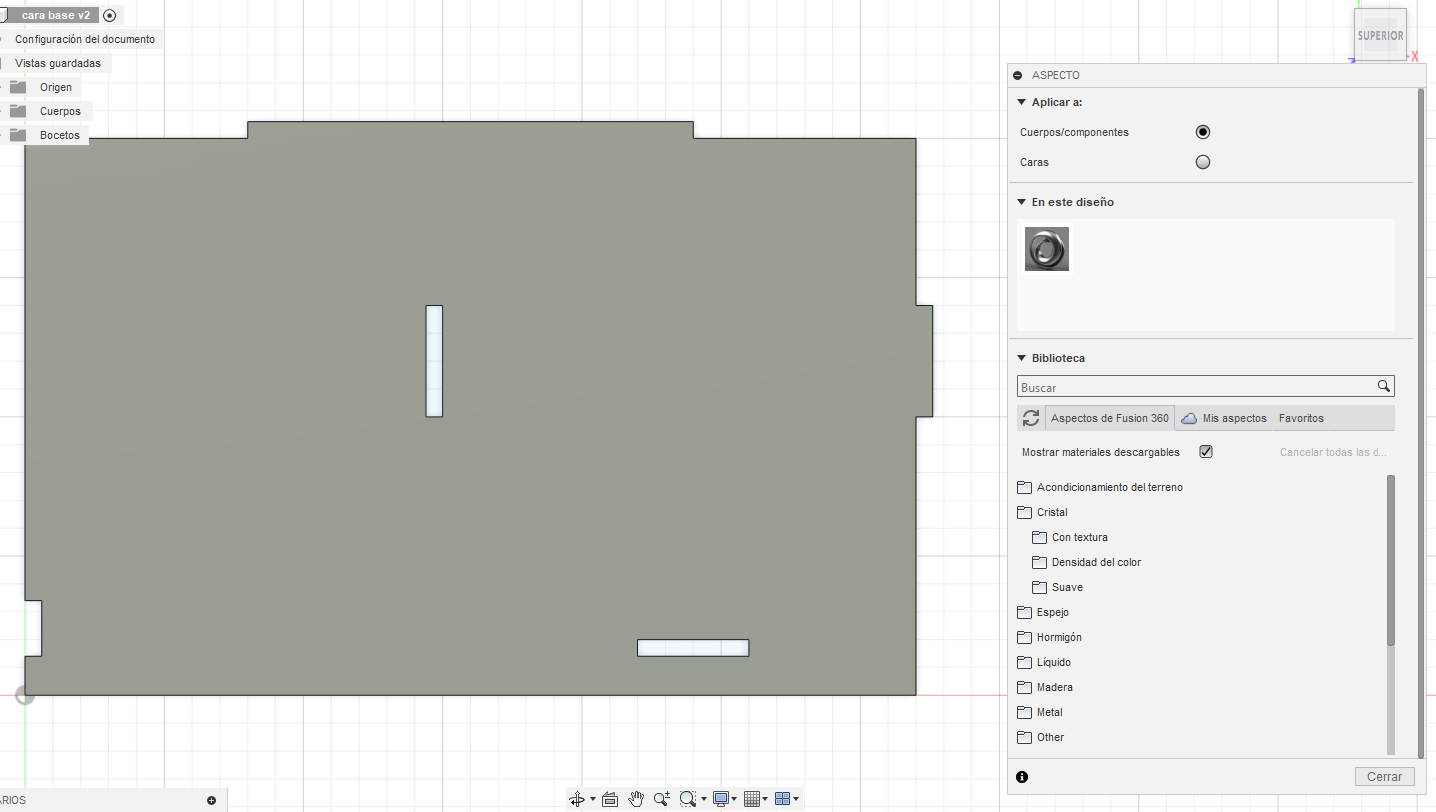1436x812 pixels.
Task: Open the 'Densidad del color' subfolder
Action: pos(1086,562)
